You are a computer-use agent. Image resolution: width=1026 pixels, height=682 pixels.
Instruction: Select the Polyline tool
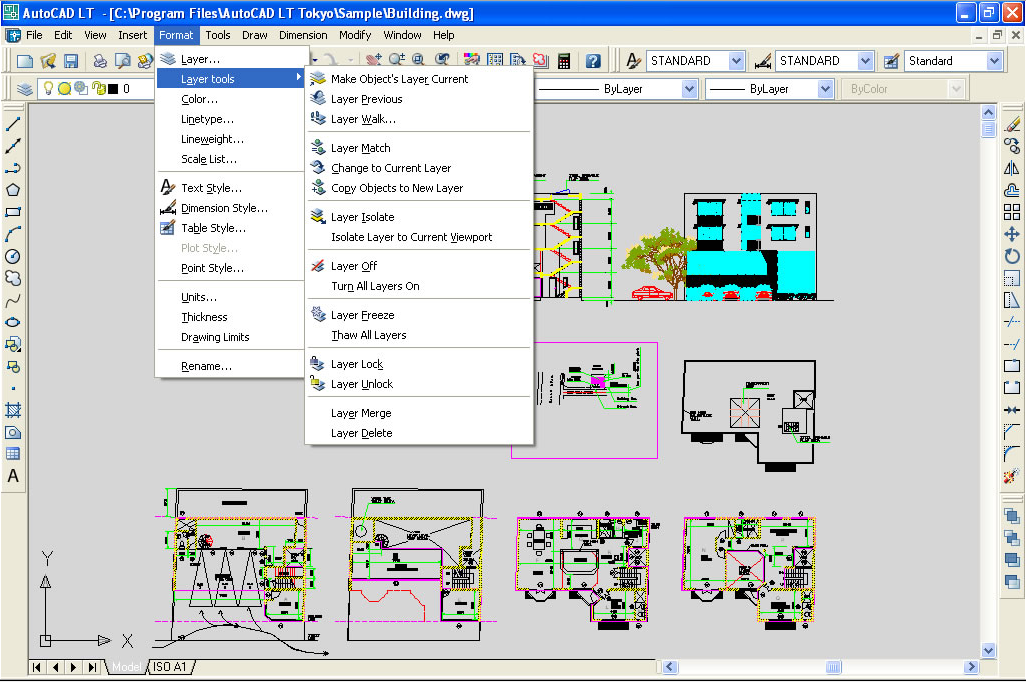[x=12, y=168]
